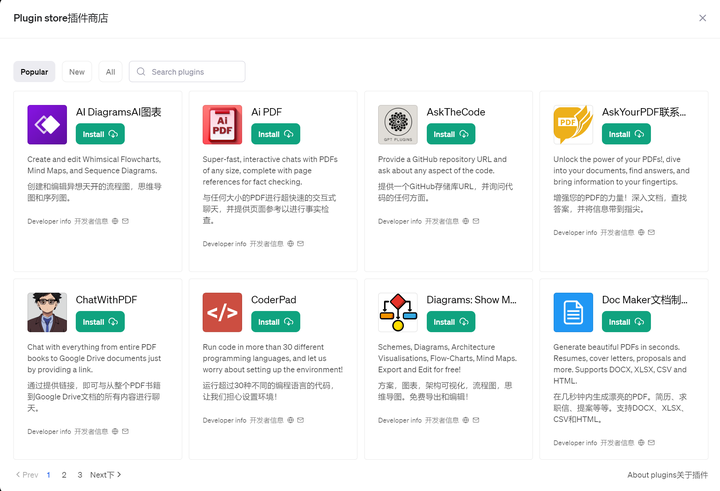Click the Diagrams: Show M... plugin title
This screenshot has height=491, width=720.
(x=472, y=299)
